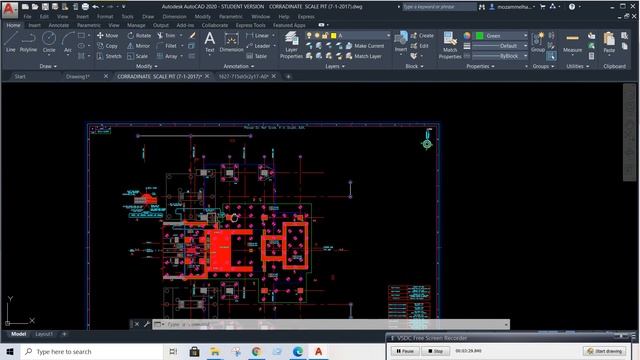Toggle the ribbon minimize state button
Image resolution: width=640 pixels, height=360 pixels.
coord(322,25)
